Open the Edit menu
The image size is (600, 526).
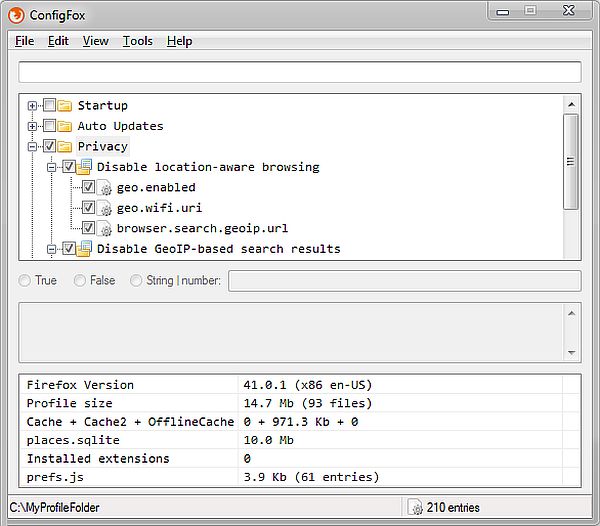pyautogui.click(x=58, y=41)
